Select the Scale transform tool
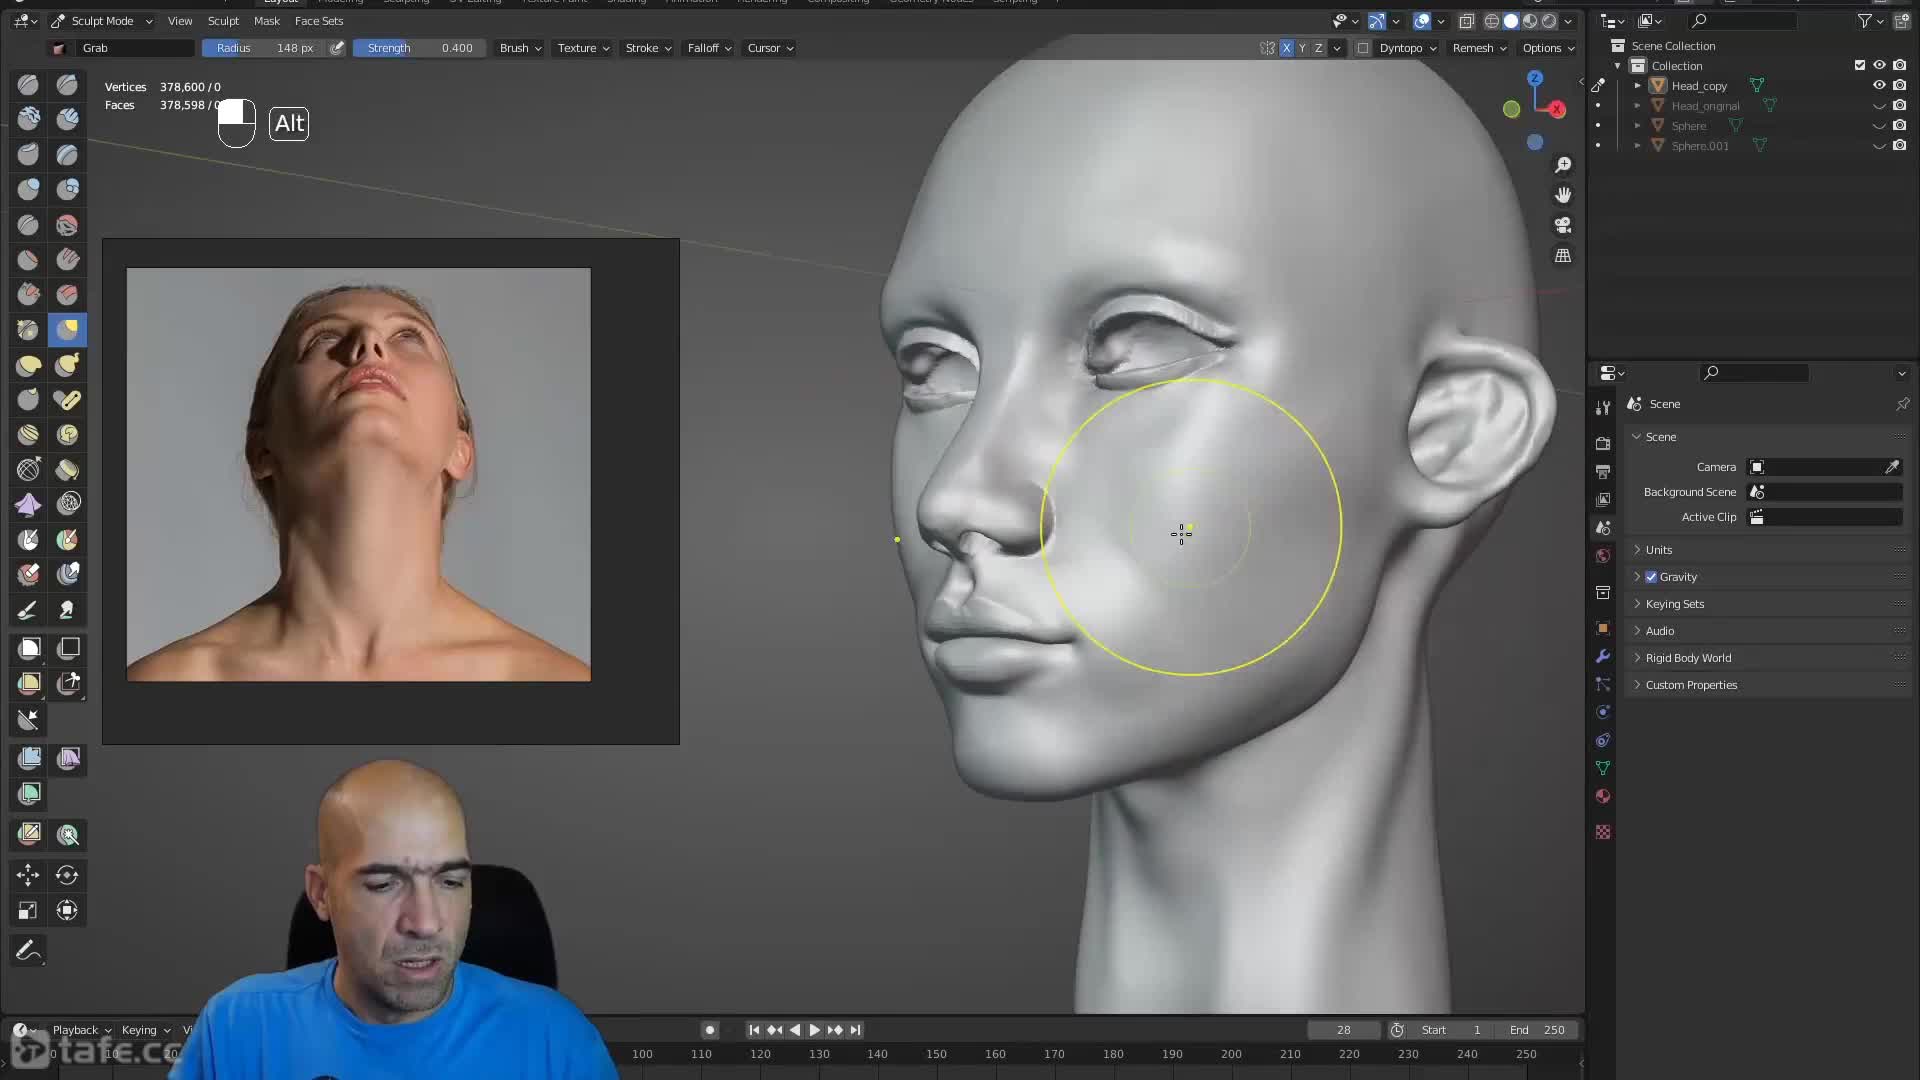 (28, 910)
